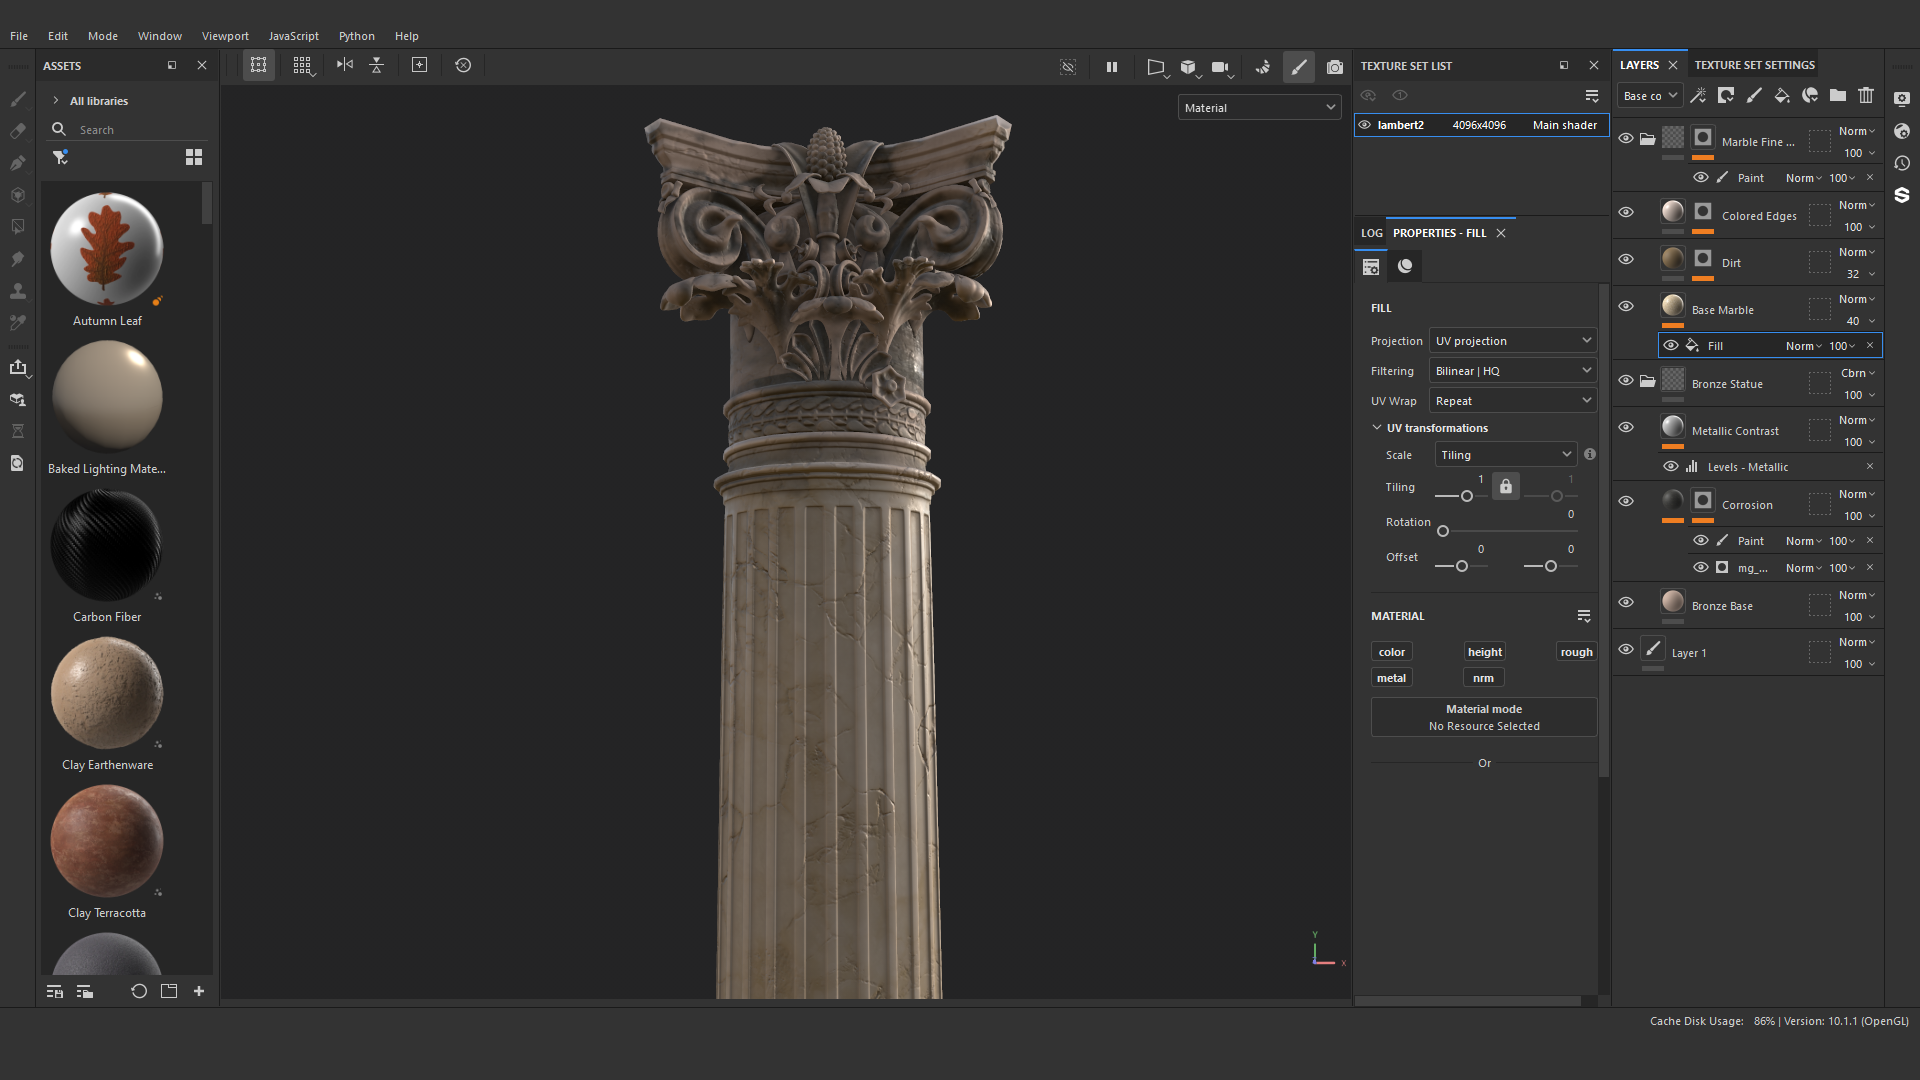The image size is (1920, 1080).
Task: Toggle visibility of Levels - Metallic effect
Action: (x=1671, y=467)
